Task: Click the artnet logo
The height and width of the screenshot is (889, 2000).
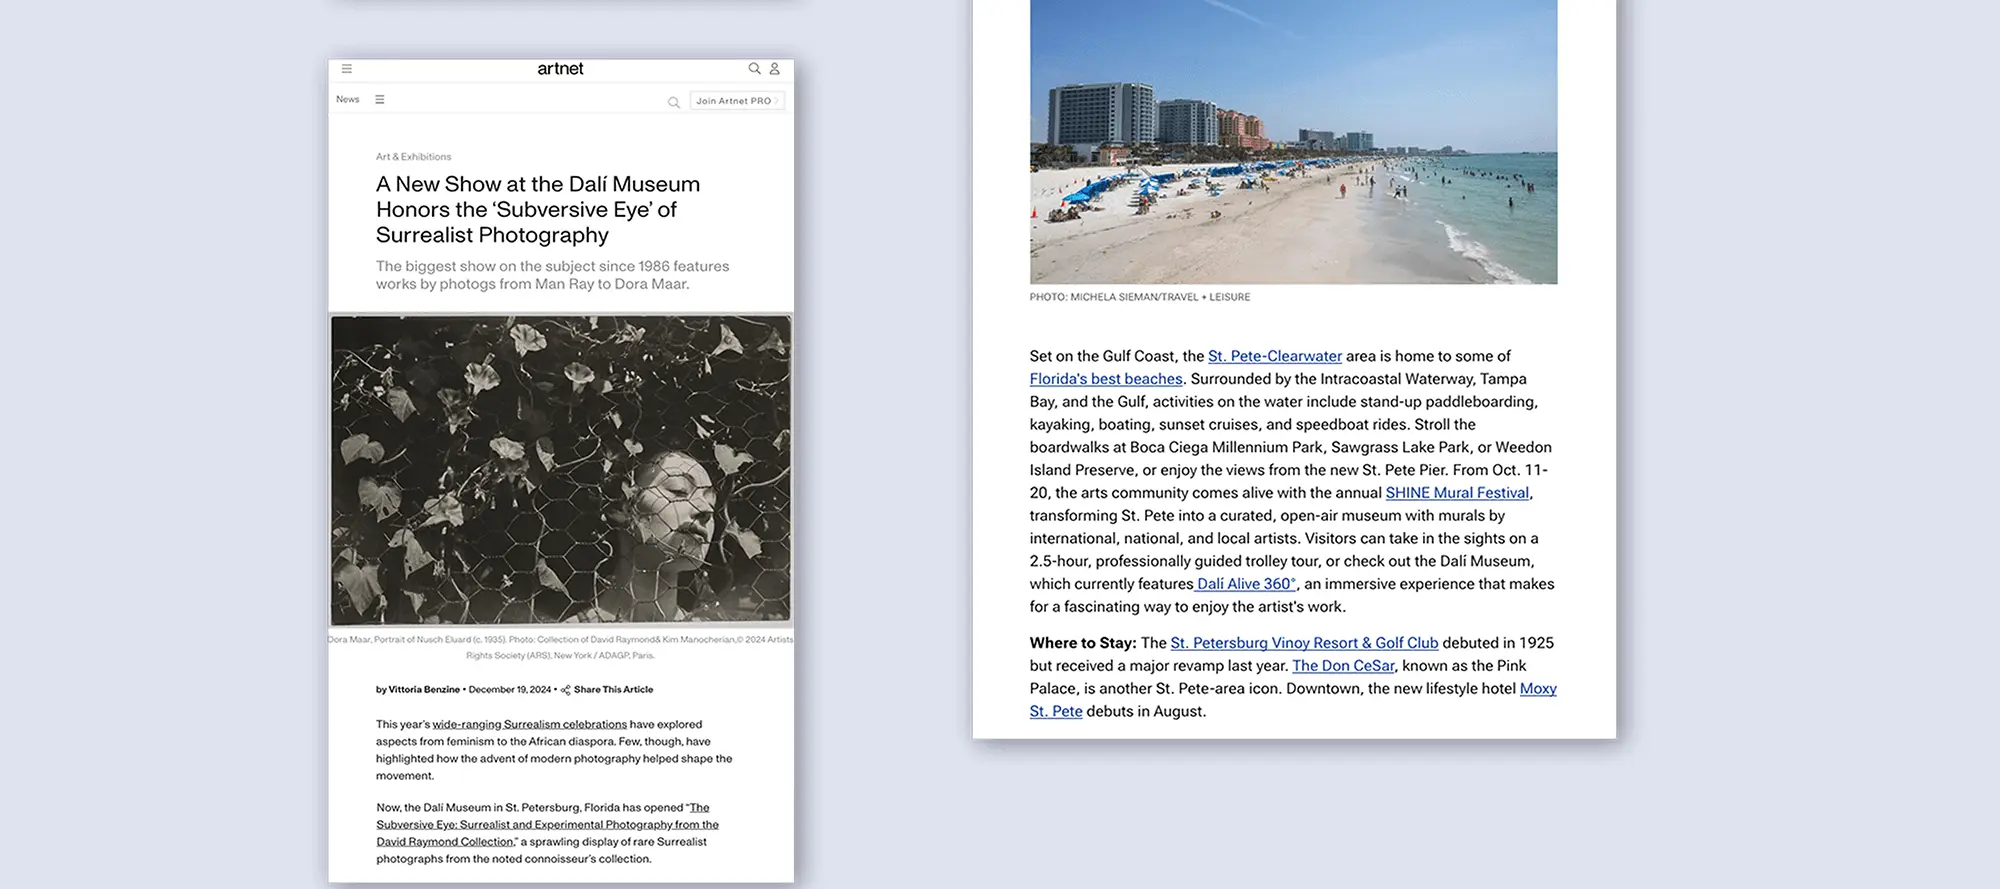Action: pos(560,69)
